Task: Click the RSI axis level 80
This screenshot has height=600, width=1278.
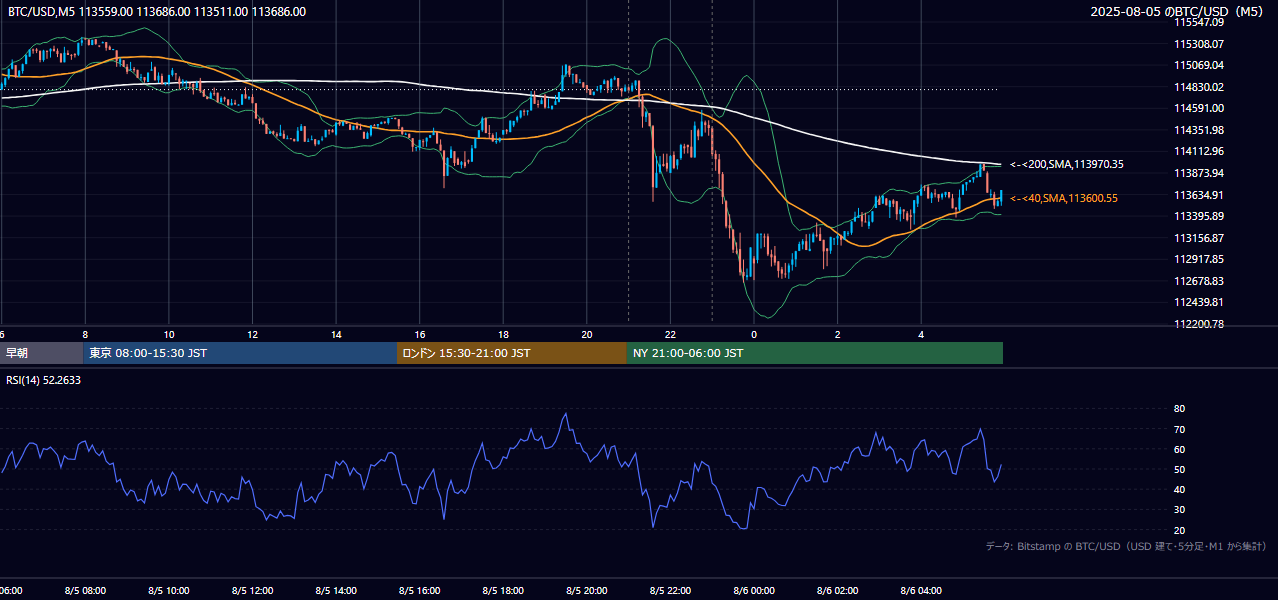Action: pyautogui.click(x=1179, y=409)
